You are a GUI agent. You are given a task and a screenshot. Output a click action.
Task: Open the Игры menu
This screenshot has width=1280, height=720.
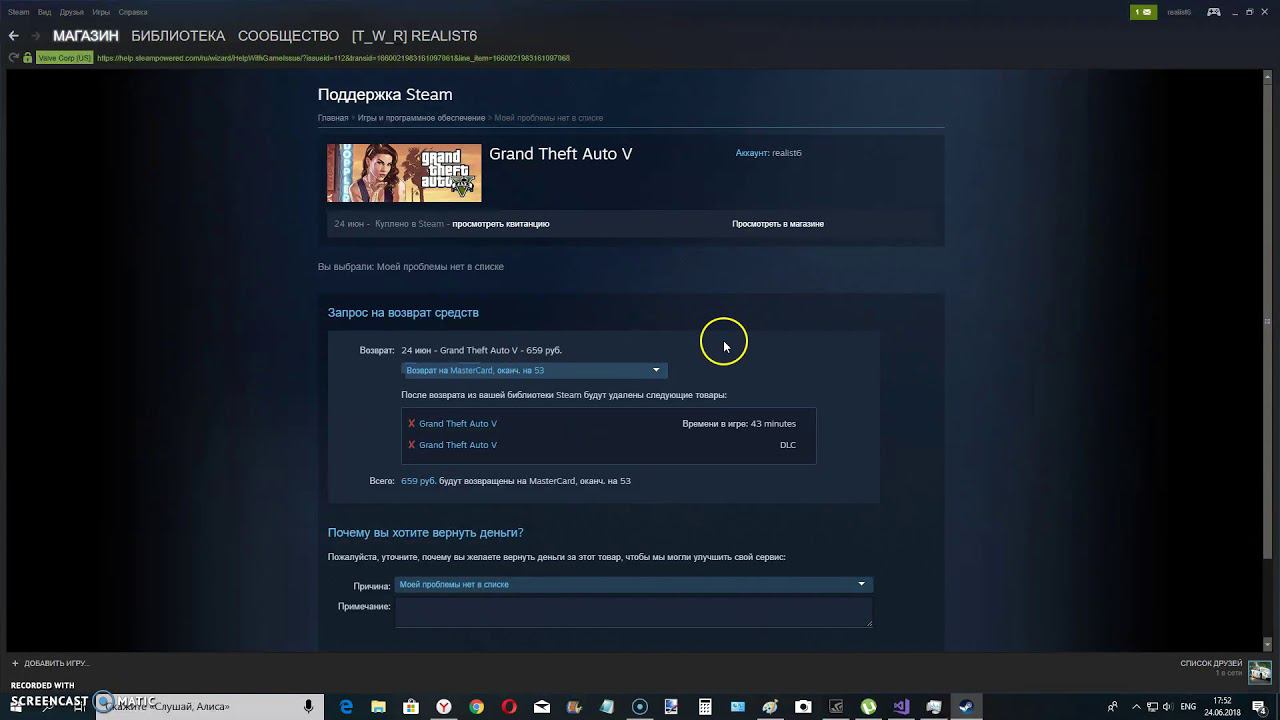coord(101,12)
